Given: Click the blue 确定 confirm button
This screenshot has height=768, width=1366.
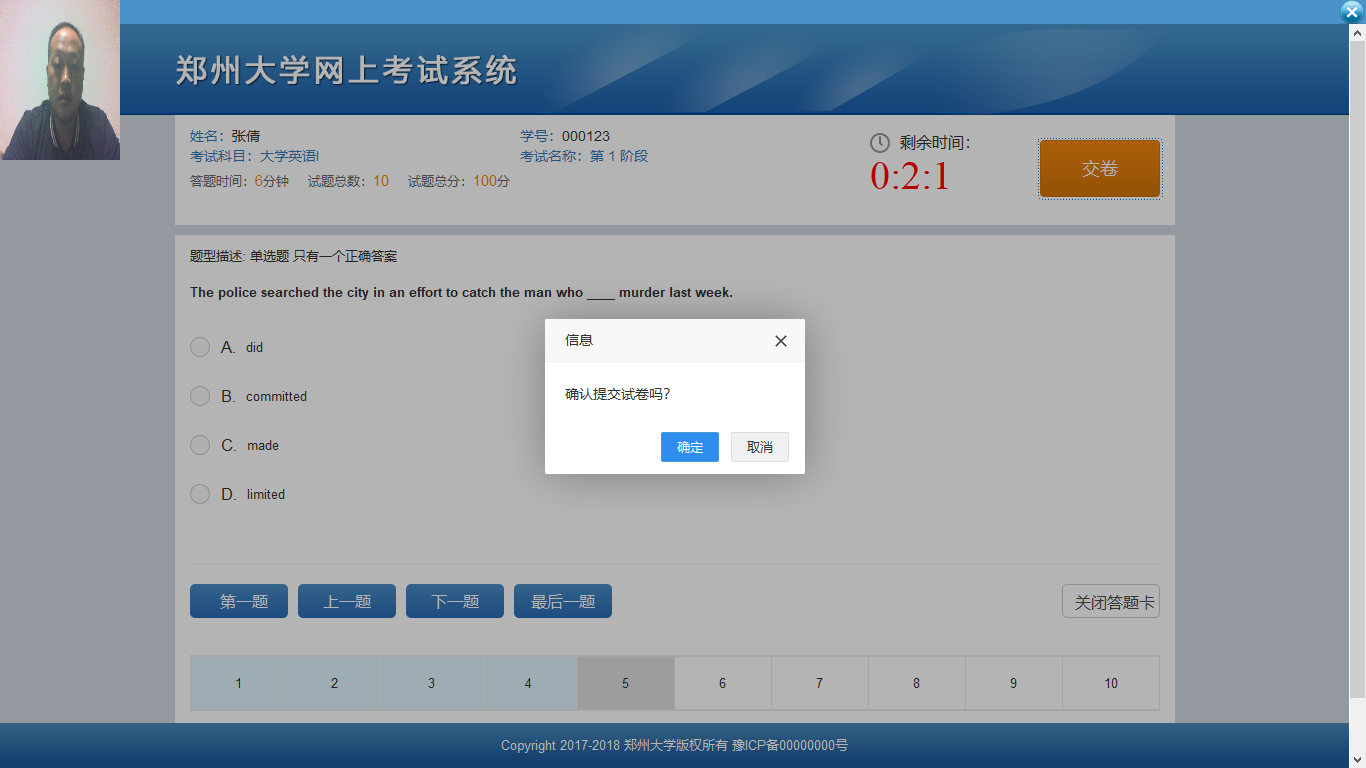Looking at the screenshot, I should pos(689,447).
